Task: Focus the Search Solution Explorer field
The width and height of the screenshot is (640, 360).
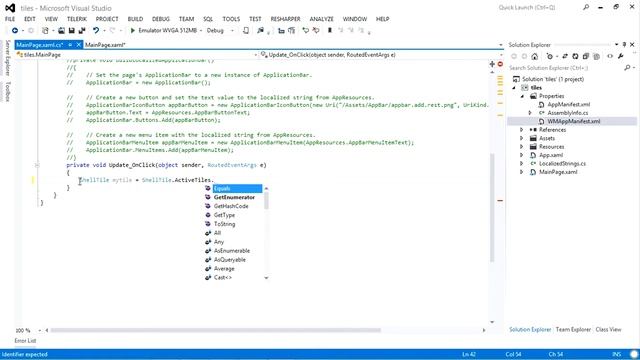Action: pos(565,68)
